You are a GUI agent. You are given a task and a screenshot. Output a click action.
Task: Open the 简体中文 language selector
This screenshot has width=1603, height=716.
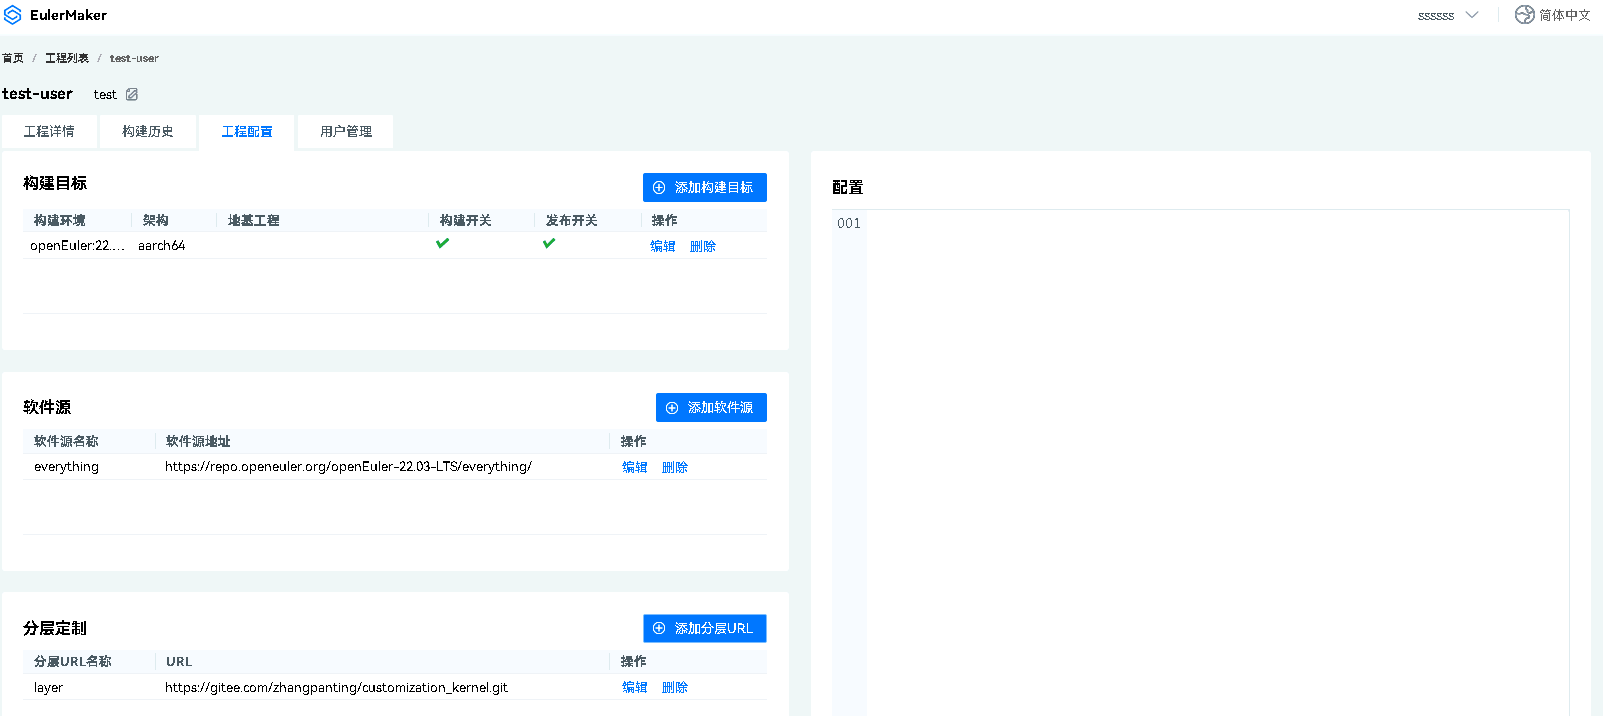[1564, 15]
